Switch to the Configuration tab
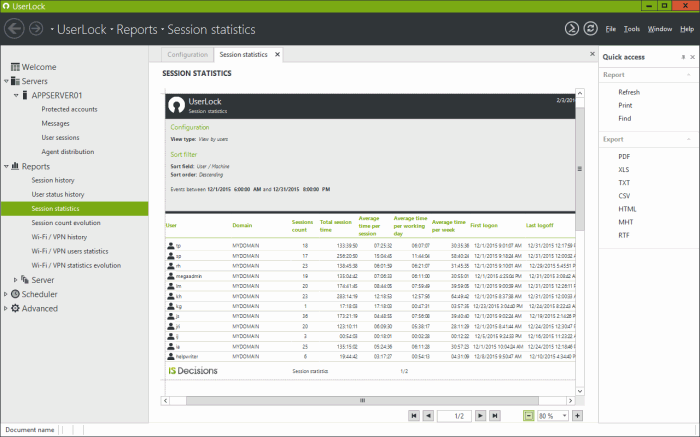The height and width of the screenshot is (437, 700). [188, 54]
